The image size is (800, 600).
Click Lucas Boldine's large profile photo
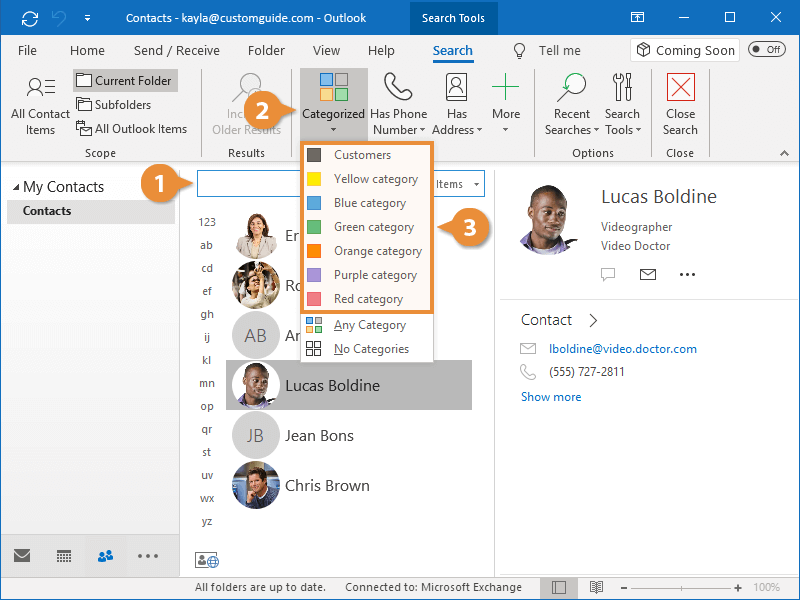pyautogui.click(x=548, y=219)
